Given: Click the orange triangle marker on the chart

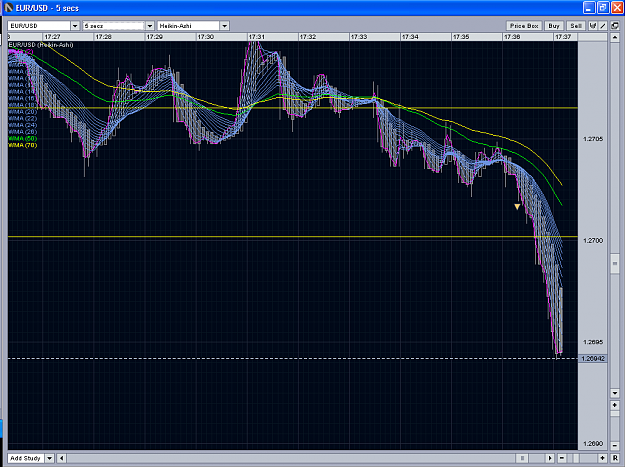Looking at the screenshot, I should pos(517,206).
